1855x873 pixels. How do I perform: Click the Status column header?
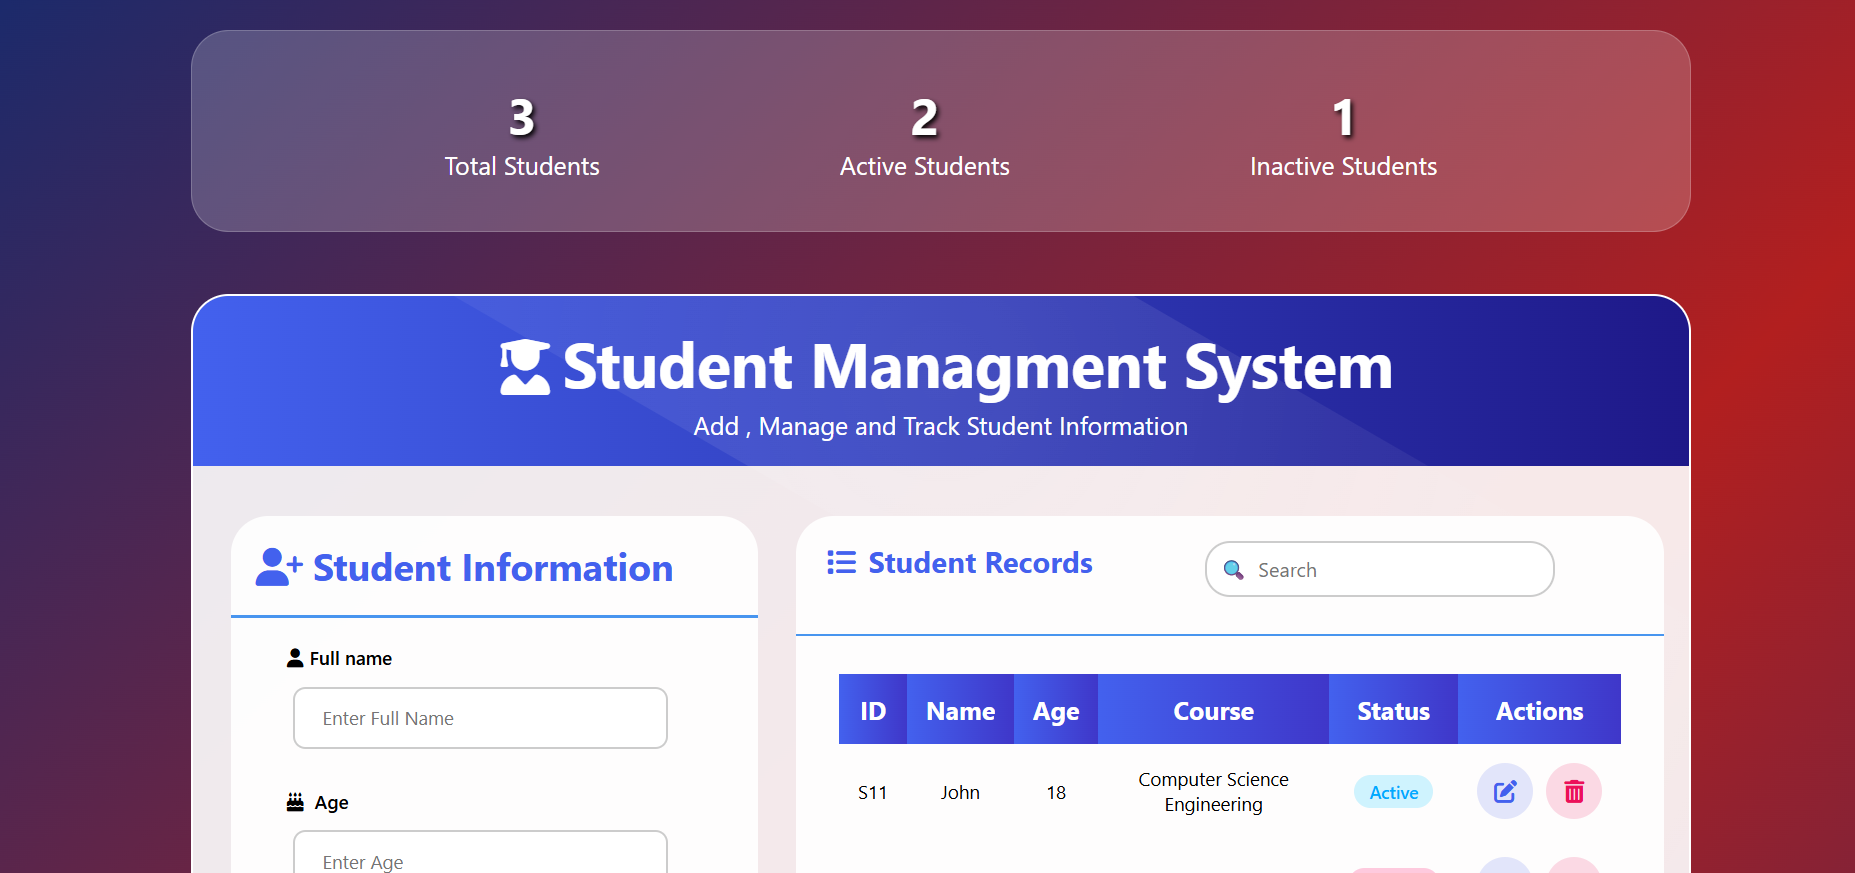click(x=1393, y=710)
